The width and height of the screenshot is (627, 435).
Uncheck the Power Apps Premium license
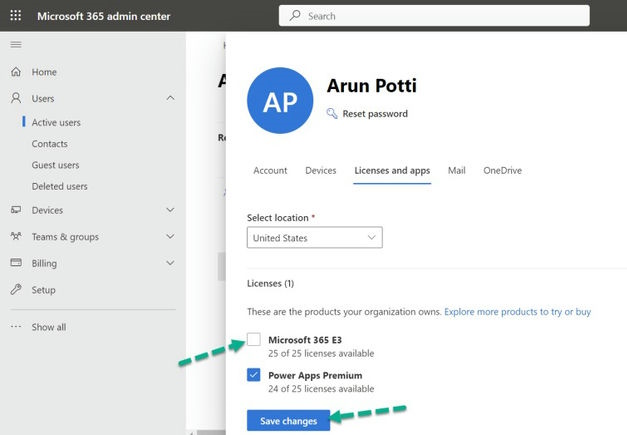(254, 376)
